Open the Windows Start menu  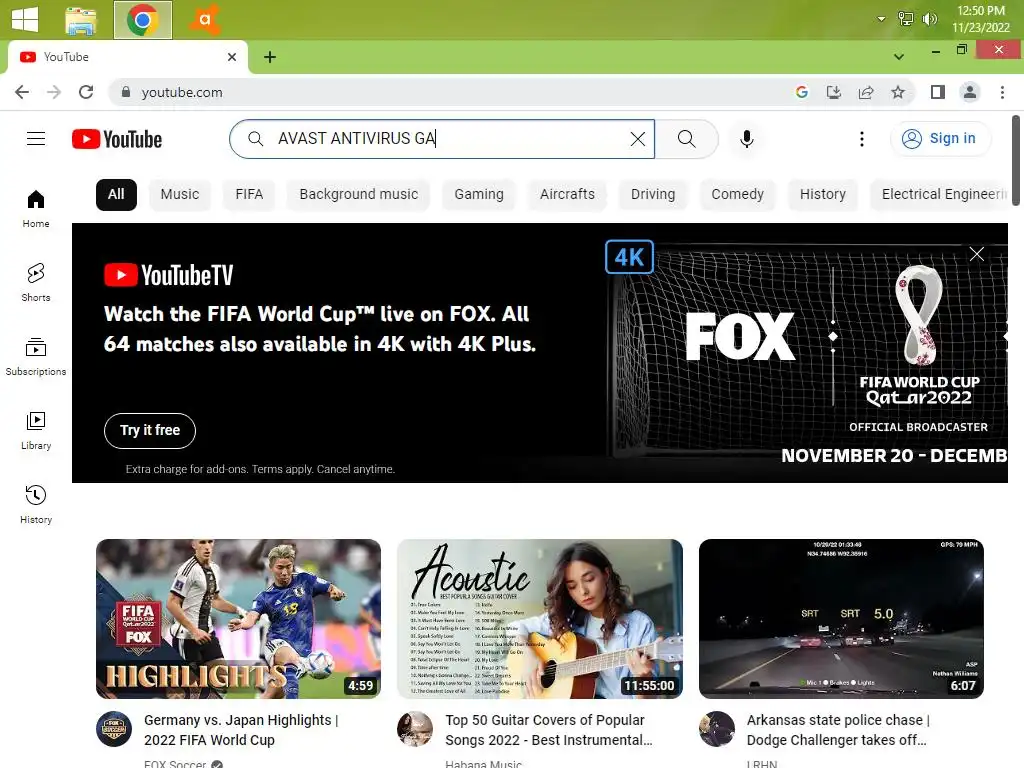pos(25,20)
